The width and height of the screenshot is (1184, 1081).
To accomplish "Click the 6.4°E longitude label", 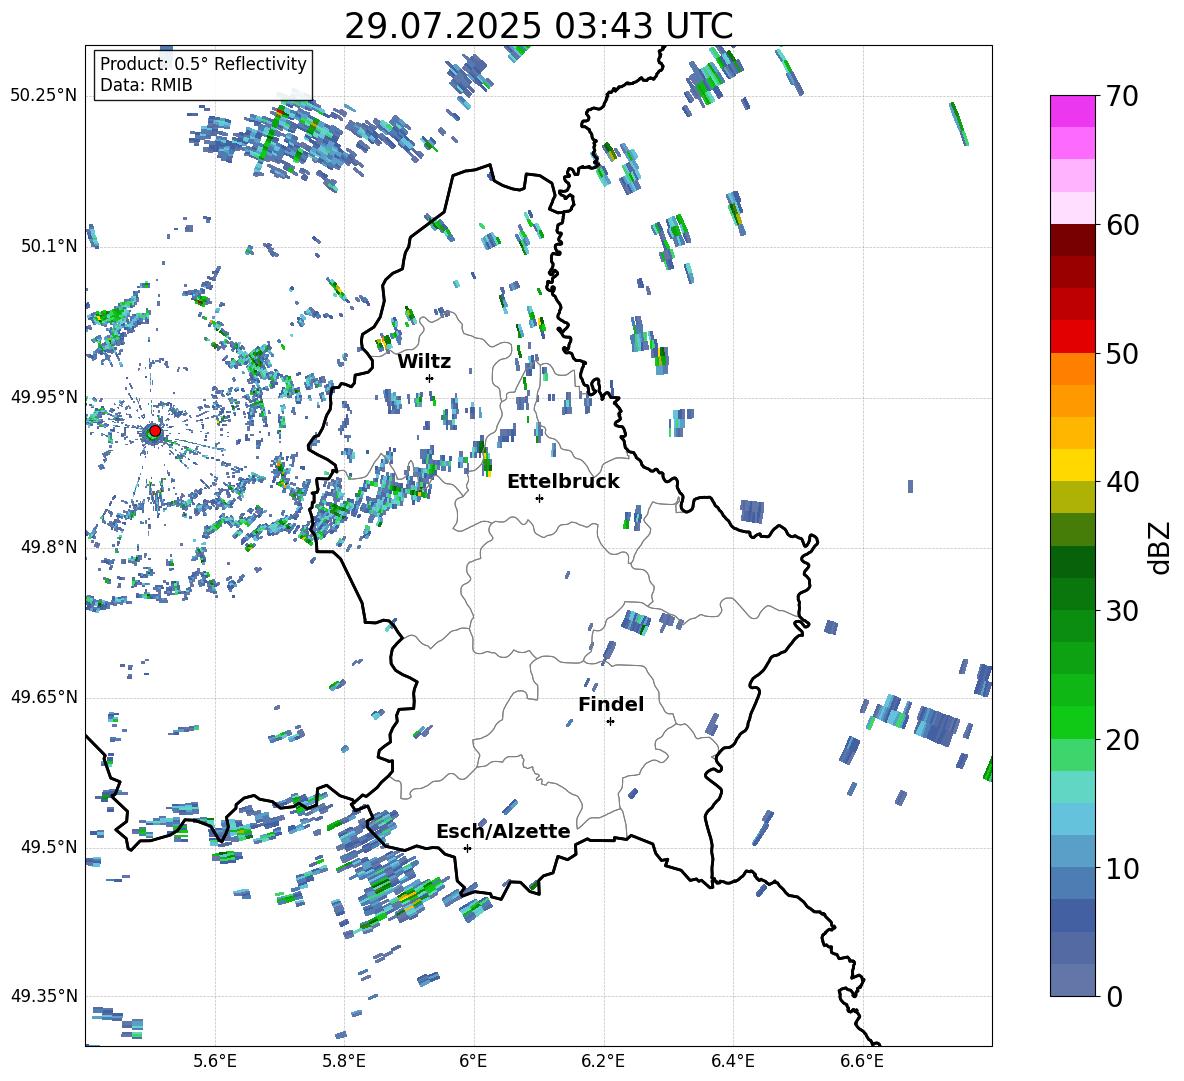I will coord(732,1061).
